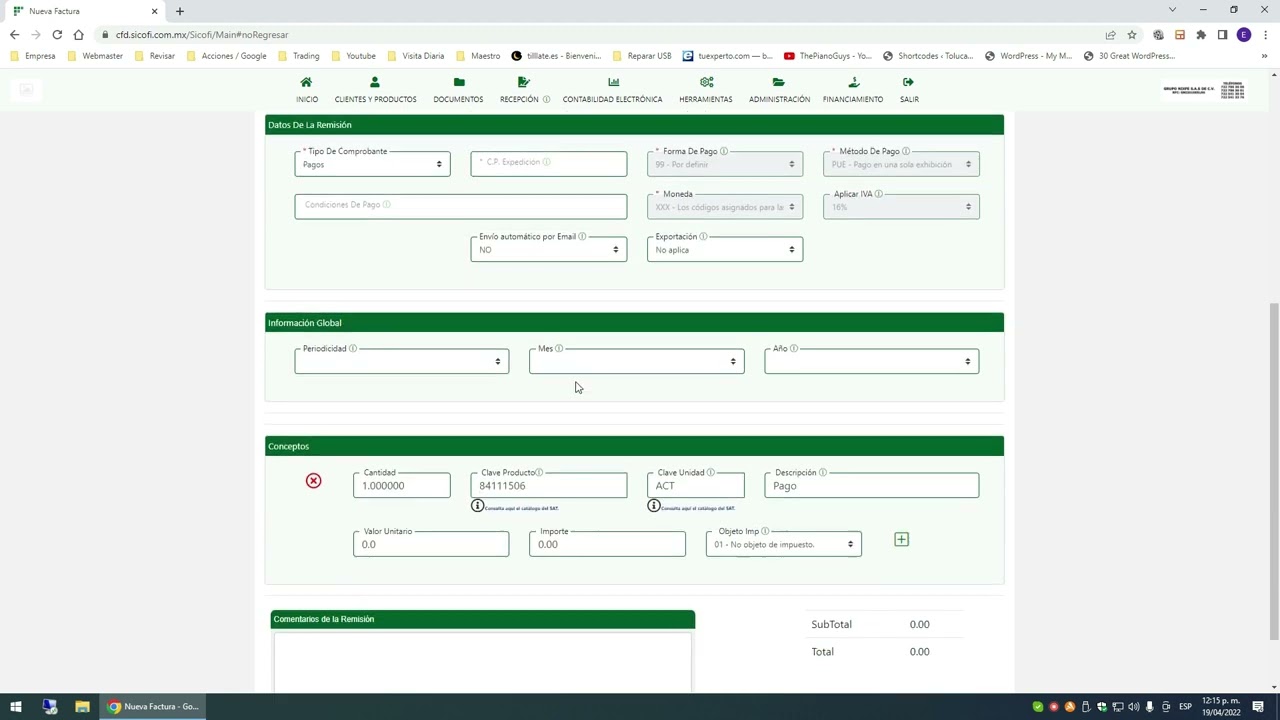Screen dimensions: 1280x720
Task: Open SAT catalog info under Clave Unidad
Action: pos(653,506)
